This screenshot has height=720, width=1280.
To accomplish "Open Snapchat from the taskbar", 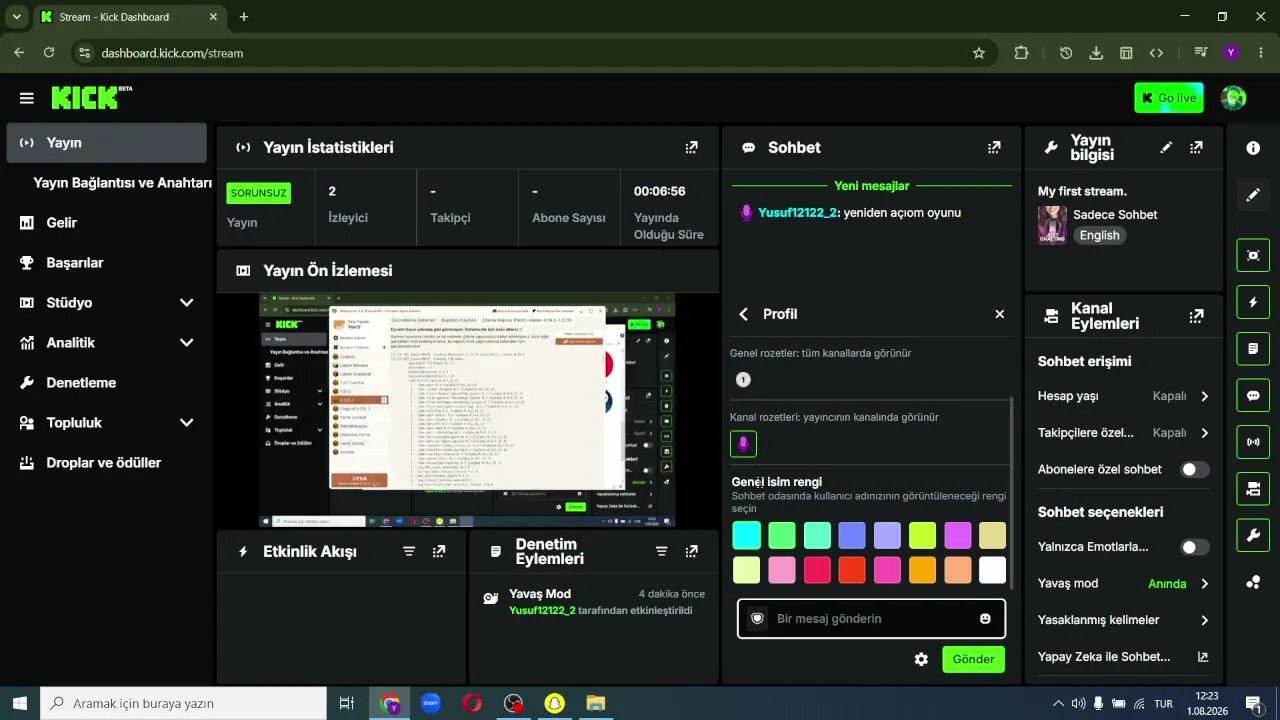I will (x=554, y=703).
